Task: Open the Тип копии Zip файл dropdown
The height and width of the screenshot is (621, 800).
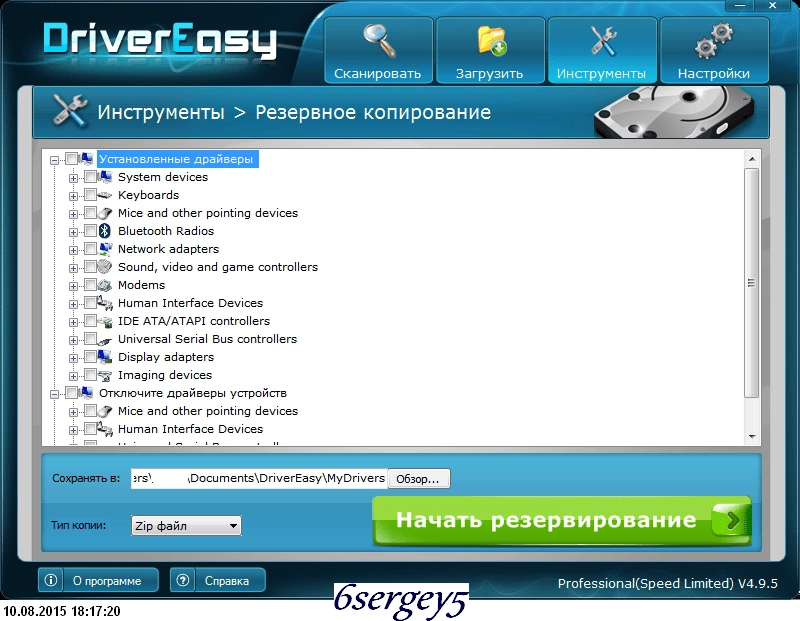Action: [x=186, y=526]
